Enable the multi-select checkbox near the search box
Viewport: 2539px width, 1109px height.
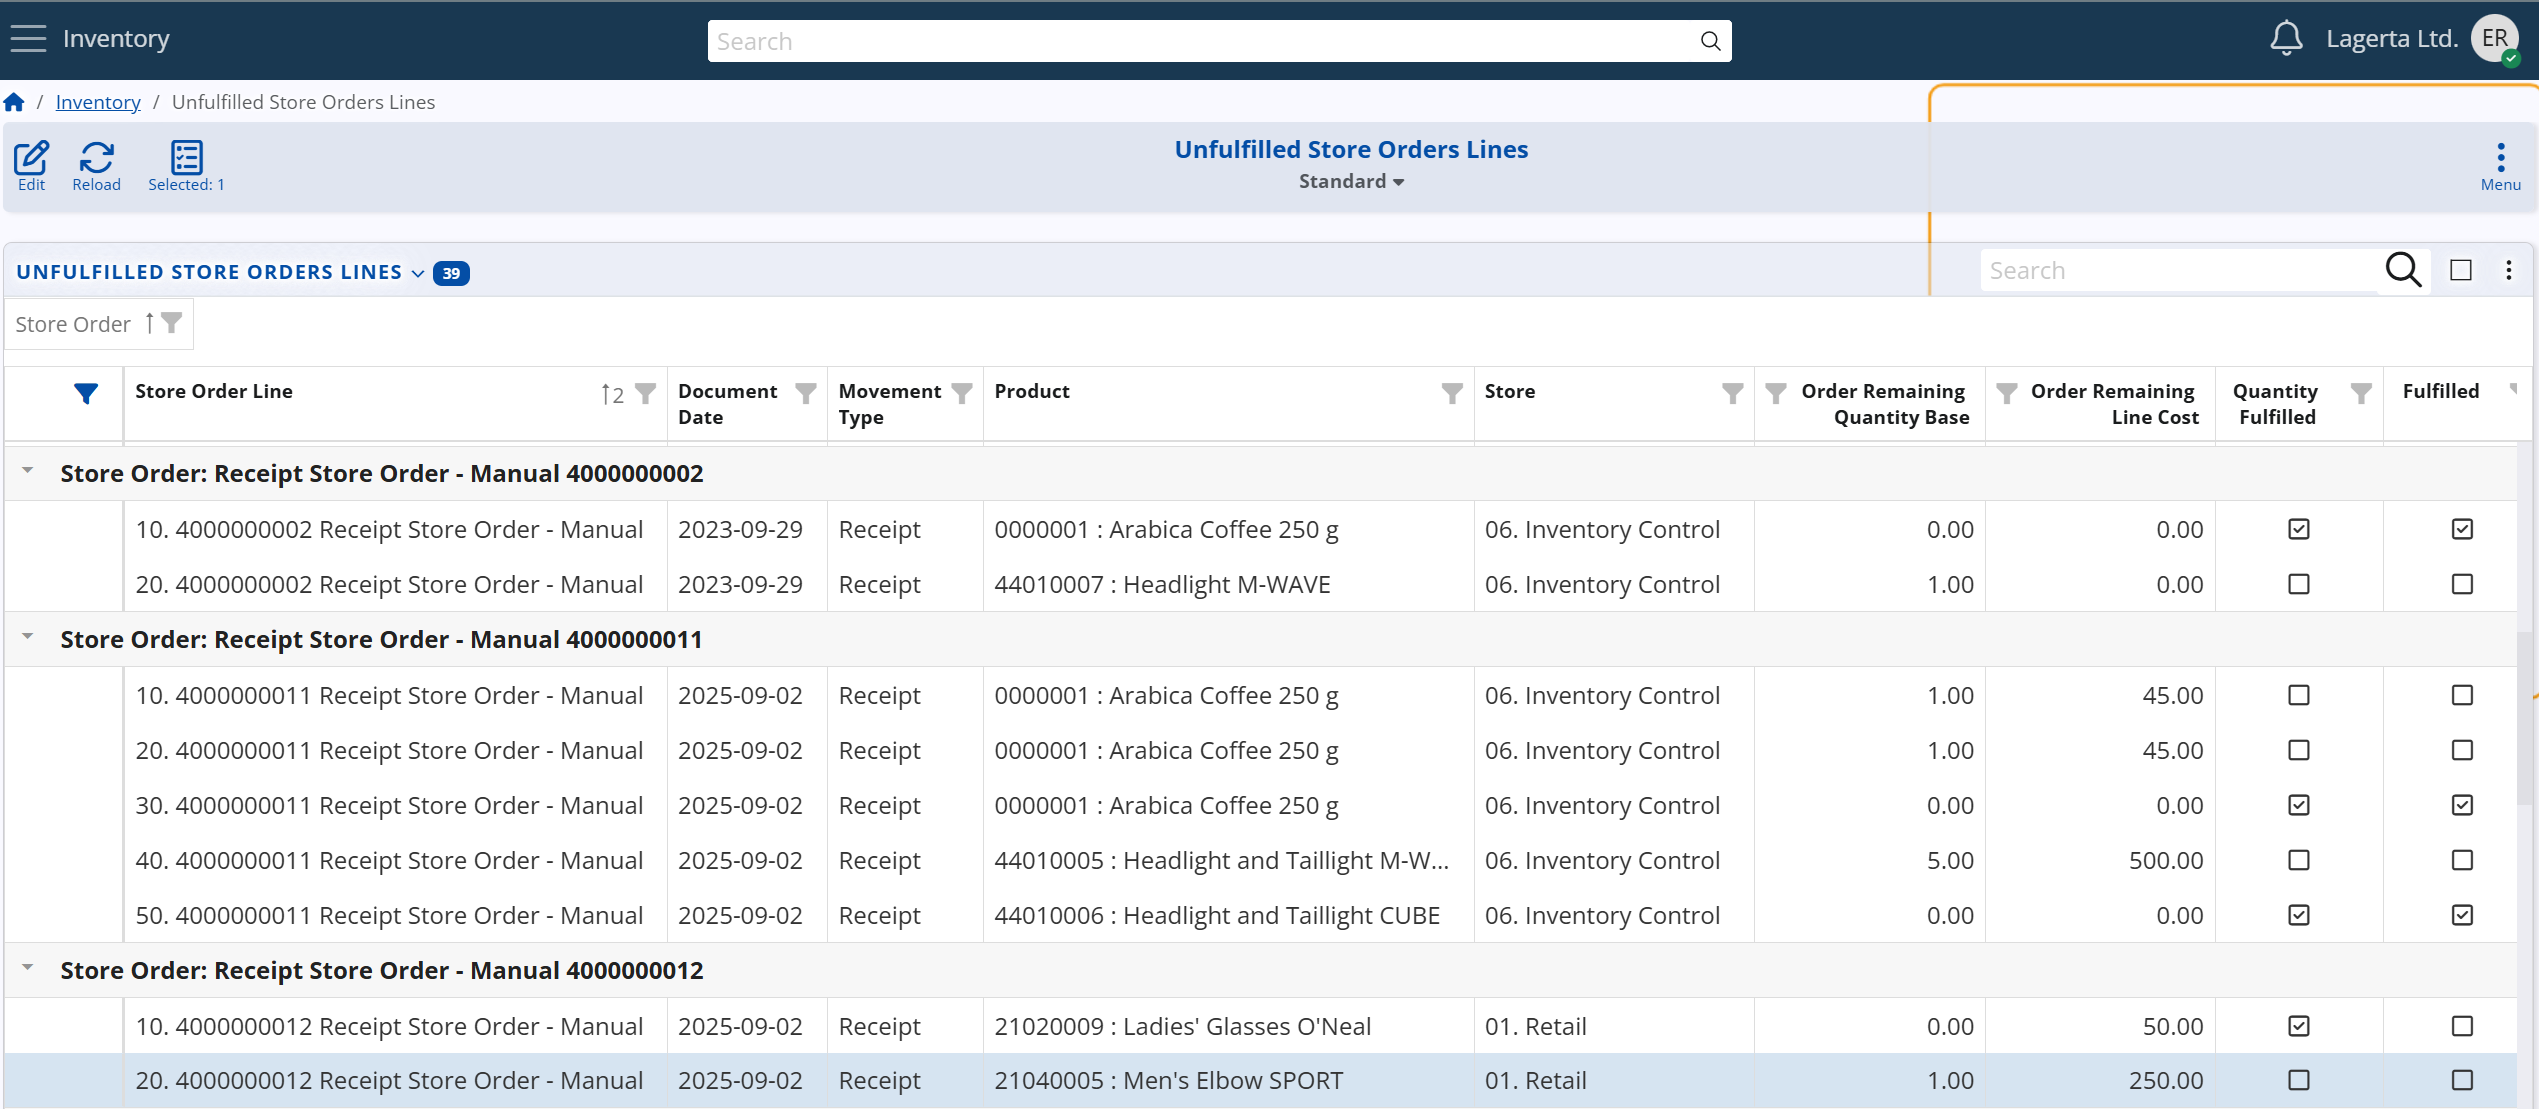pos(2461,270)
